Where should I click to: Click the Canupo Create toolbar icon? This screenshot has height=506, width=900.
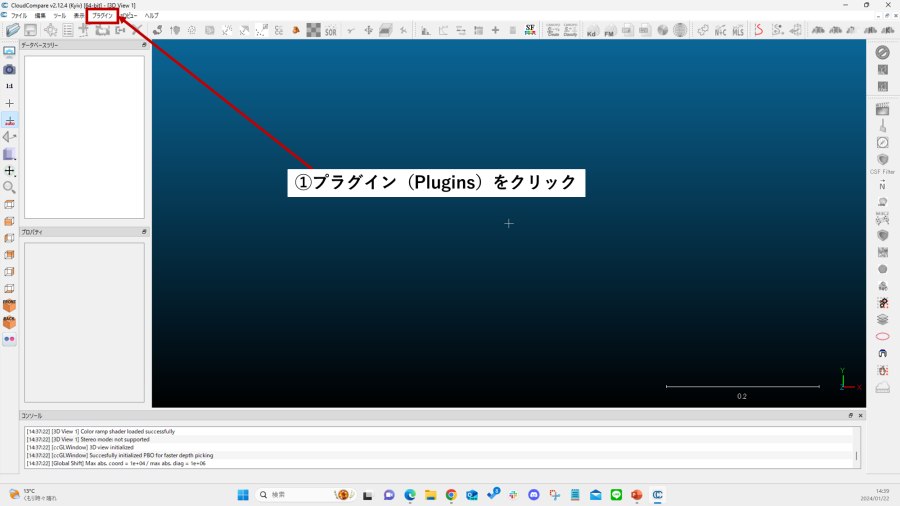553,30
